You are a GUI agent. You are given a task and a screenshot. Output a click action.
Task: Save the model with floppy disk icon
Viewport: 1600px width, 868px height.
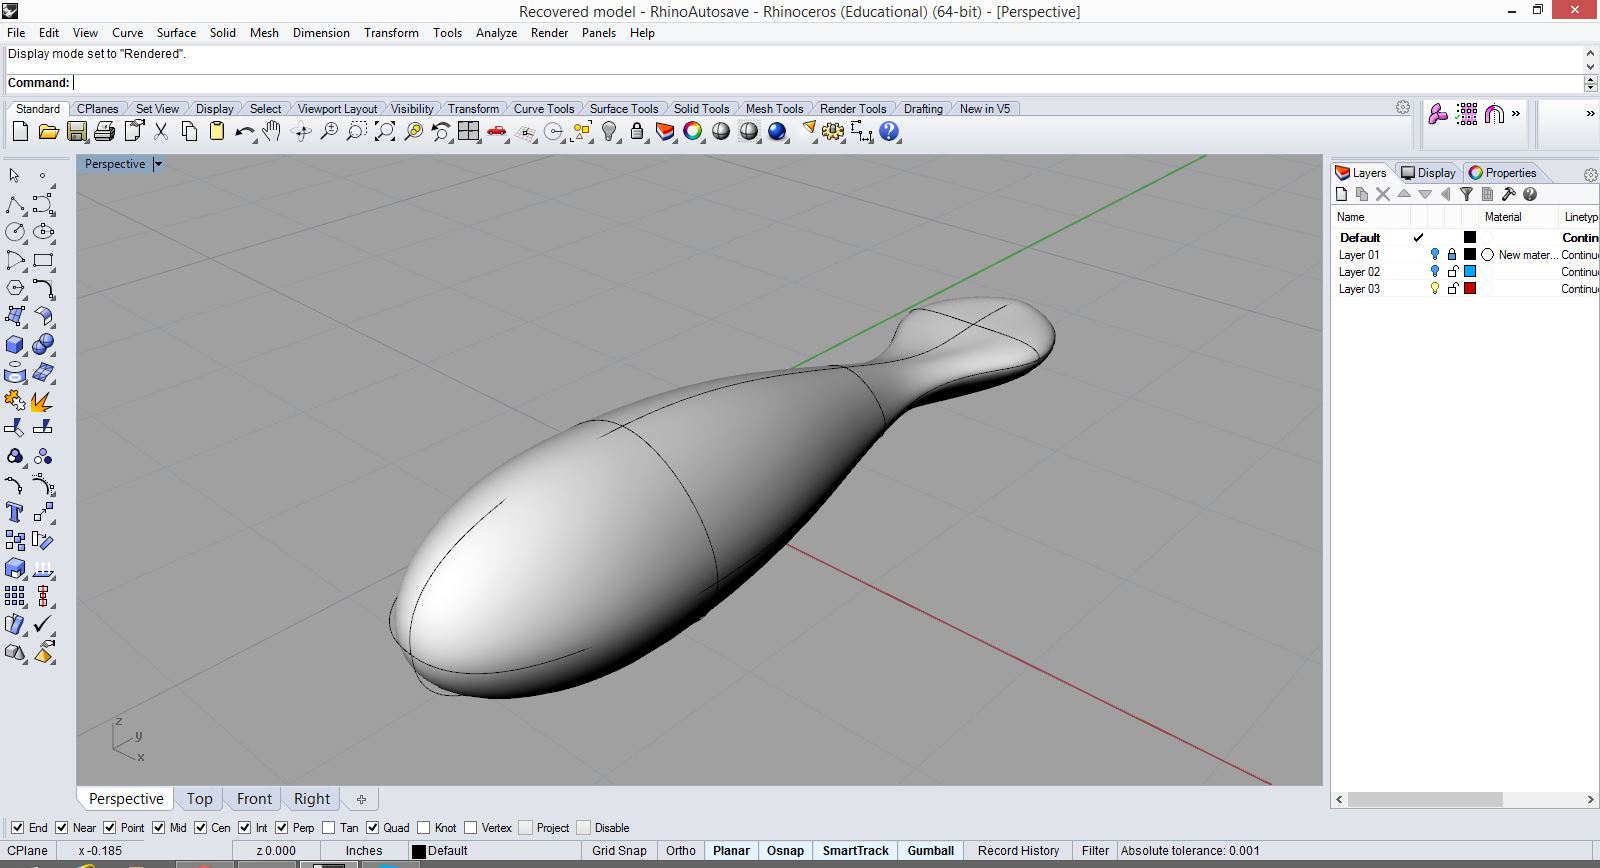77,131
